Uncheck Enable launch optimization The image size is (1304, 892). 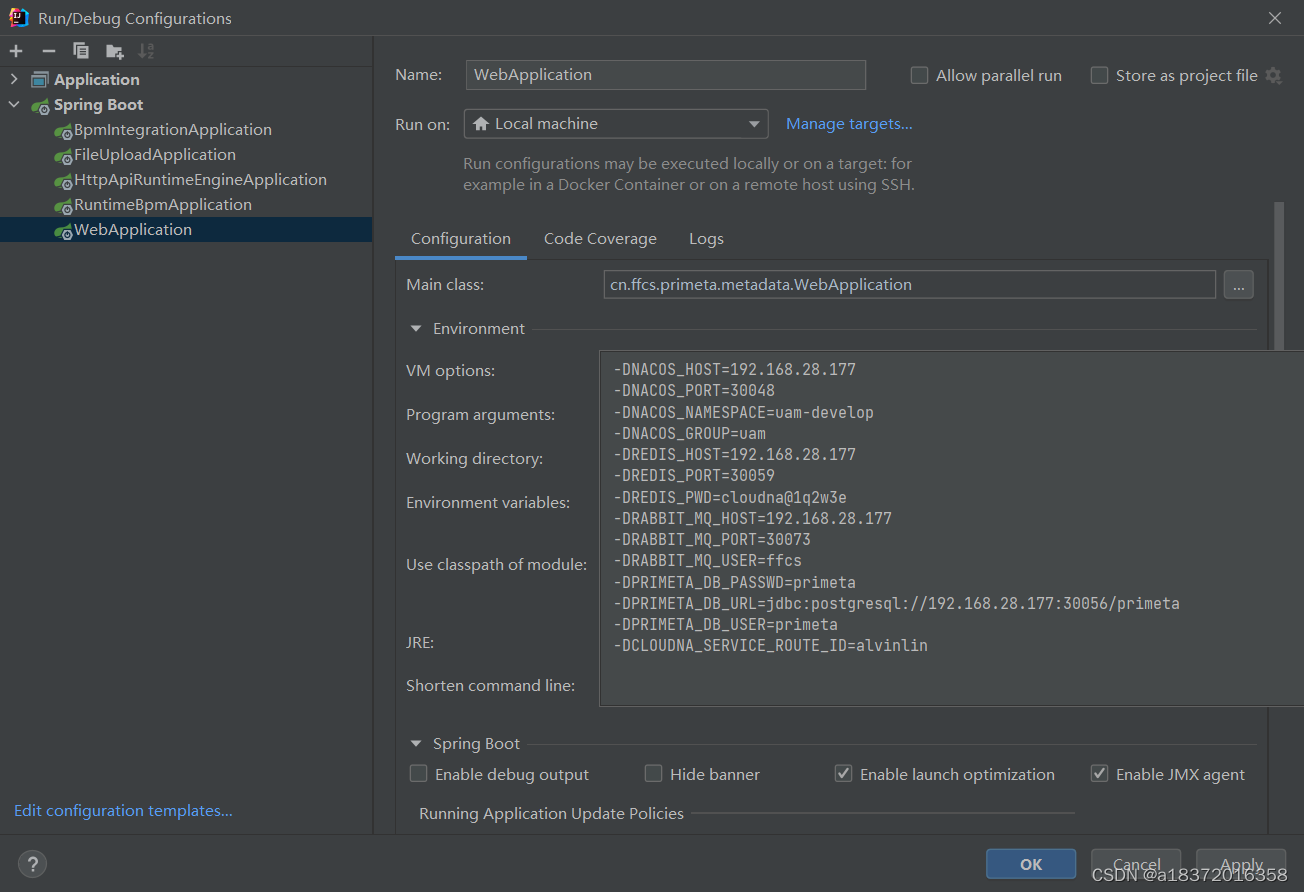843,774
